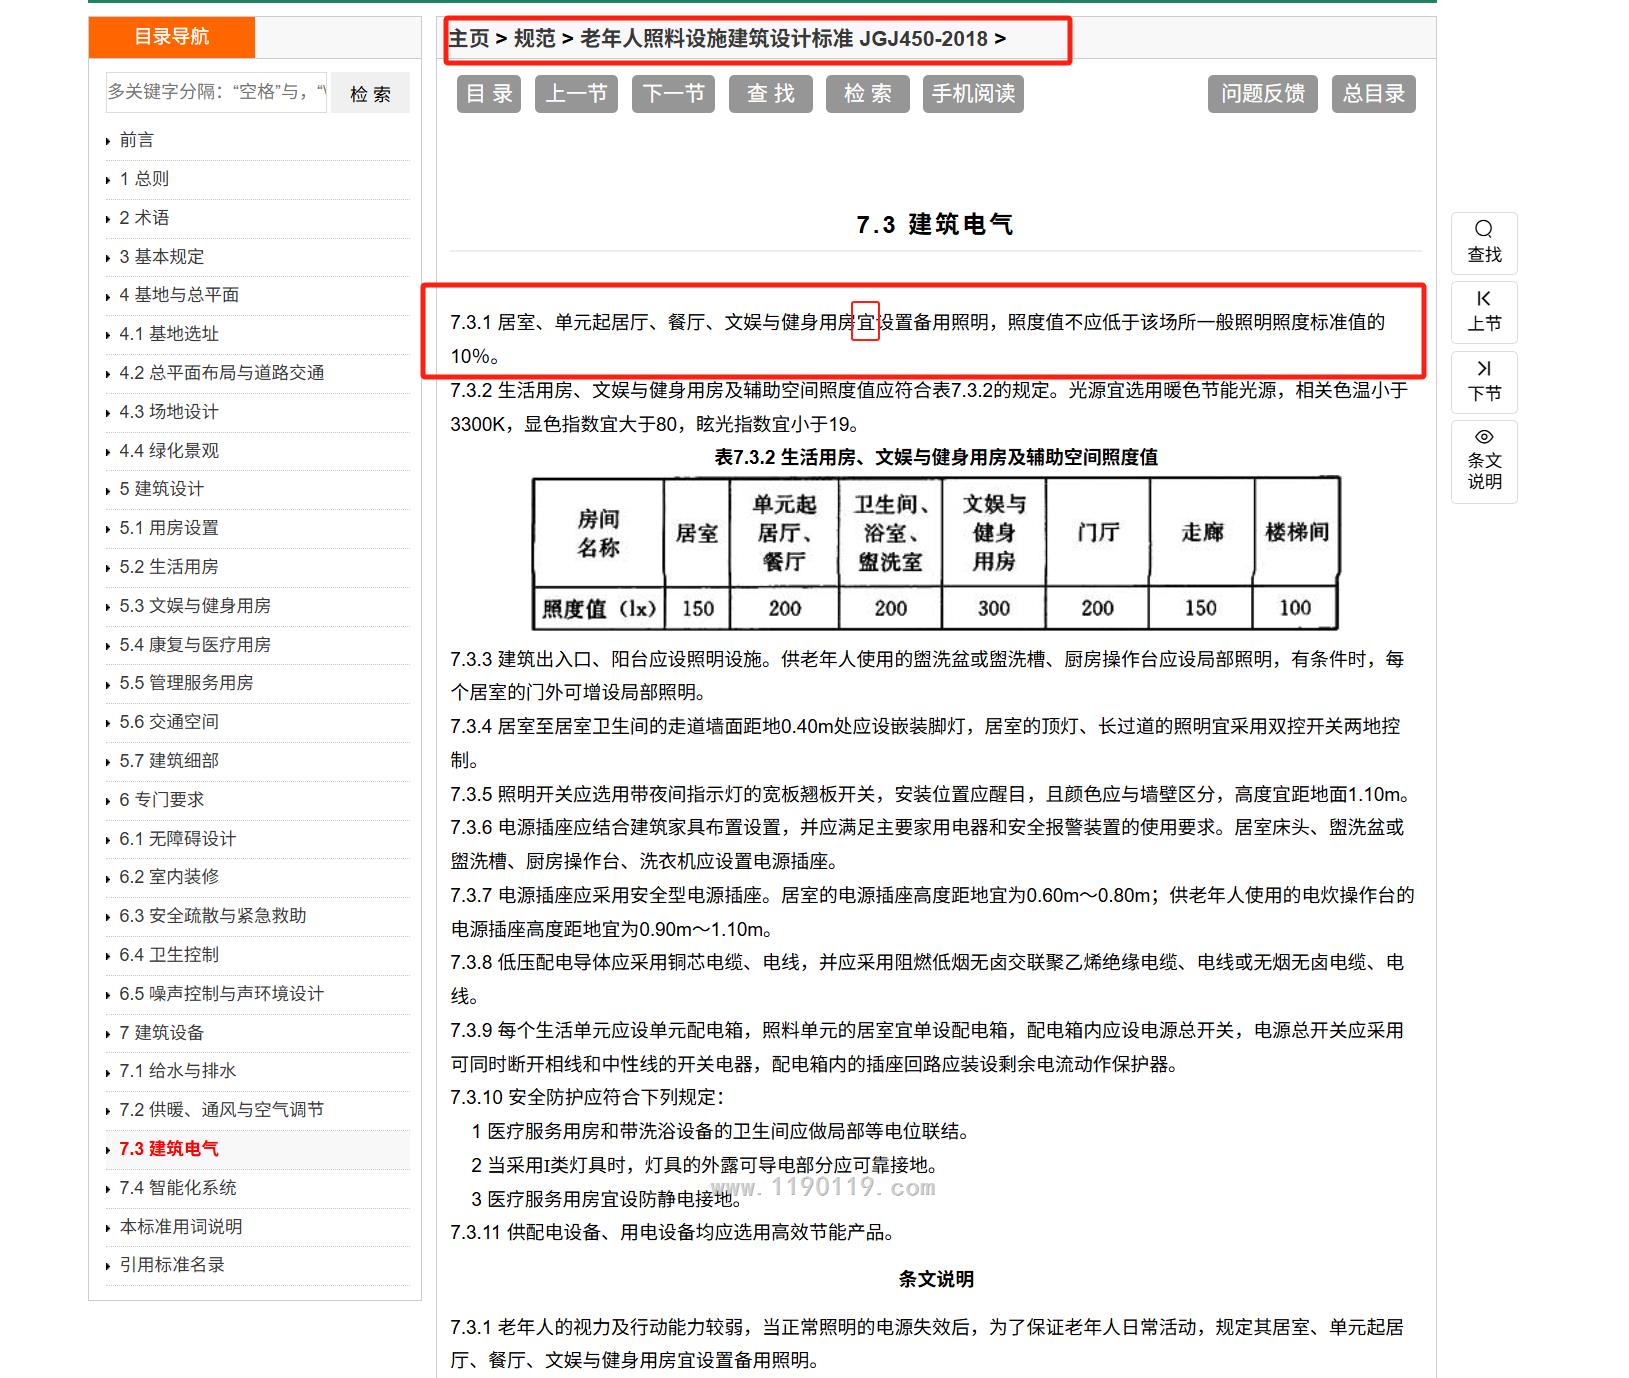The image size is (1629, 1378).
Task: Navigate to 7.4 智能化系统
Action: click(178, 1188)
